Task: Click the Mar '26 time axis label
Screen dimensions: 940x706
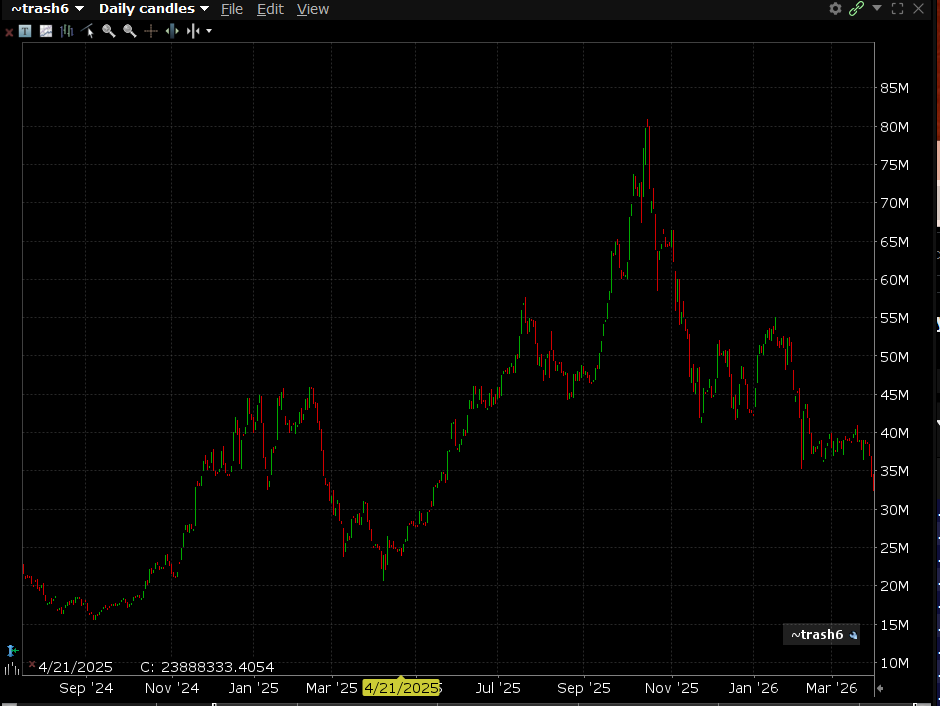Action: coord(831,688)
